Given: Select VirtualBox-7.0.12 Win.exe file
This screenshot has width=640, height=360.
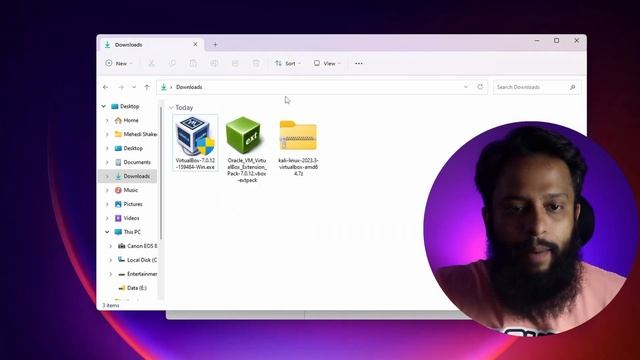Looking at the screenshot, I should click(x=195, y=142).
